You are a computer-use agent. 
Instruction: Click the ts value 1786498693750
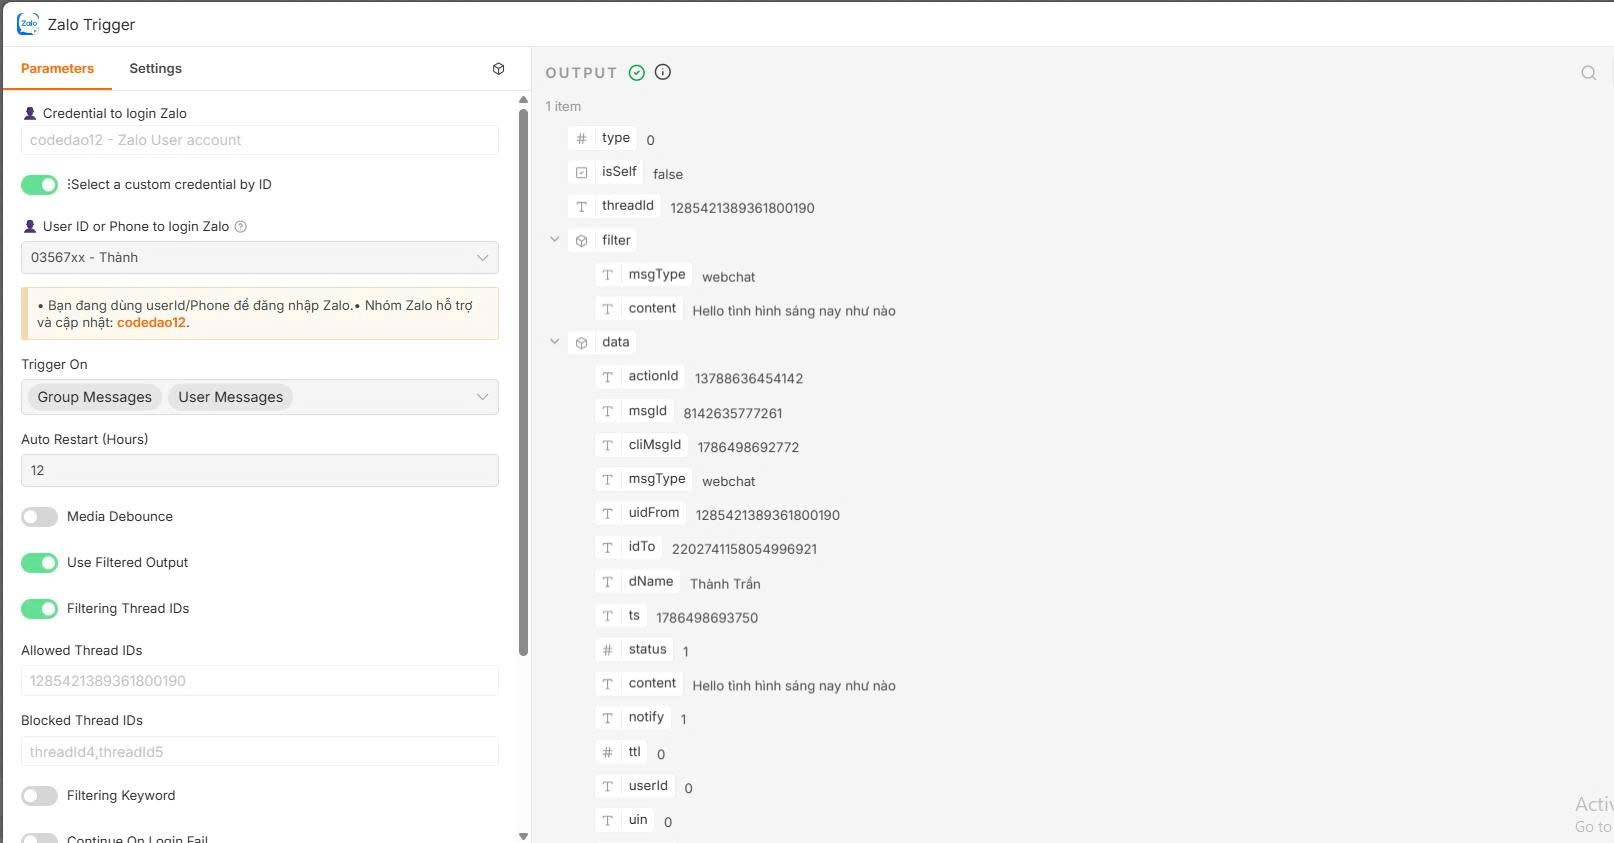click(x=707, y=618)
